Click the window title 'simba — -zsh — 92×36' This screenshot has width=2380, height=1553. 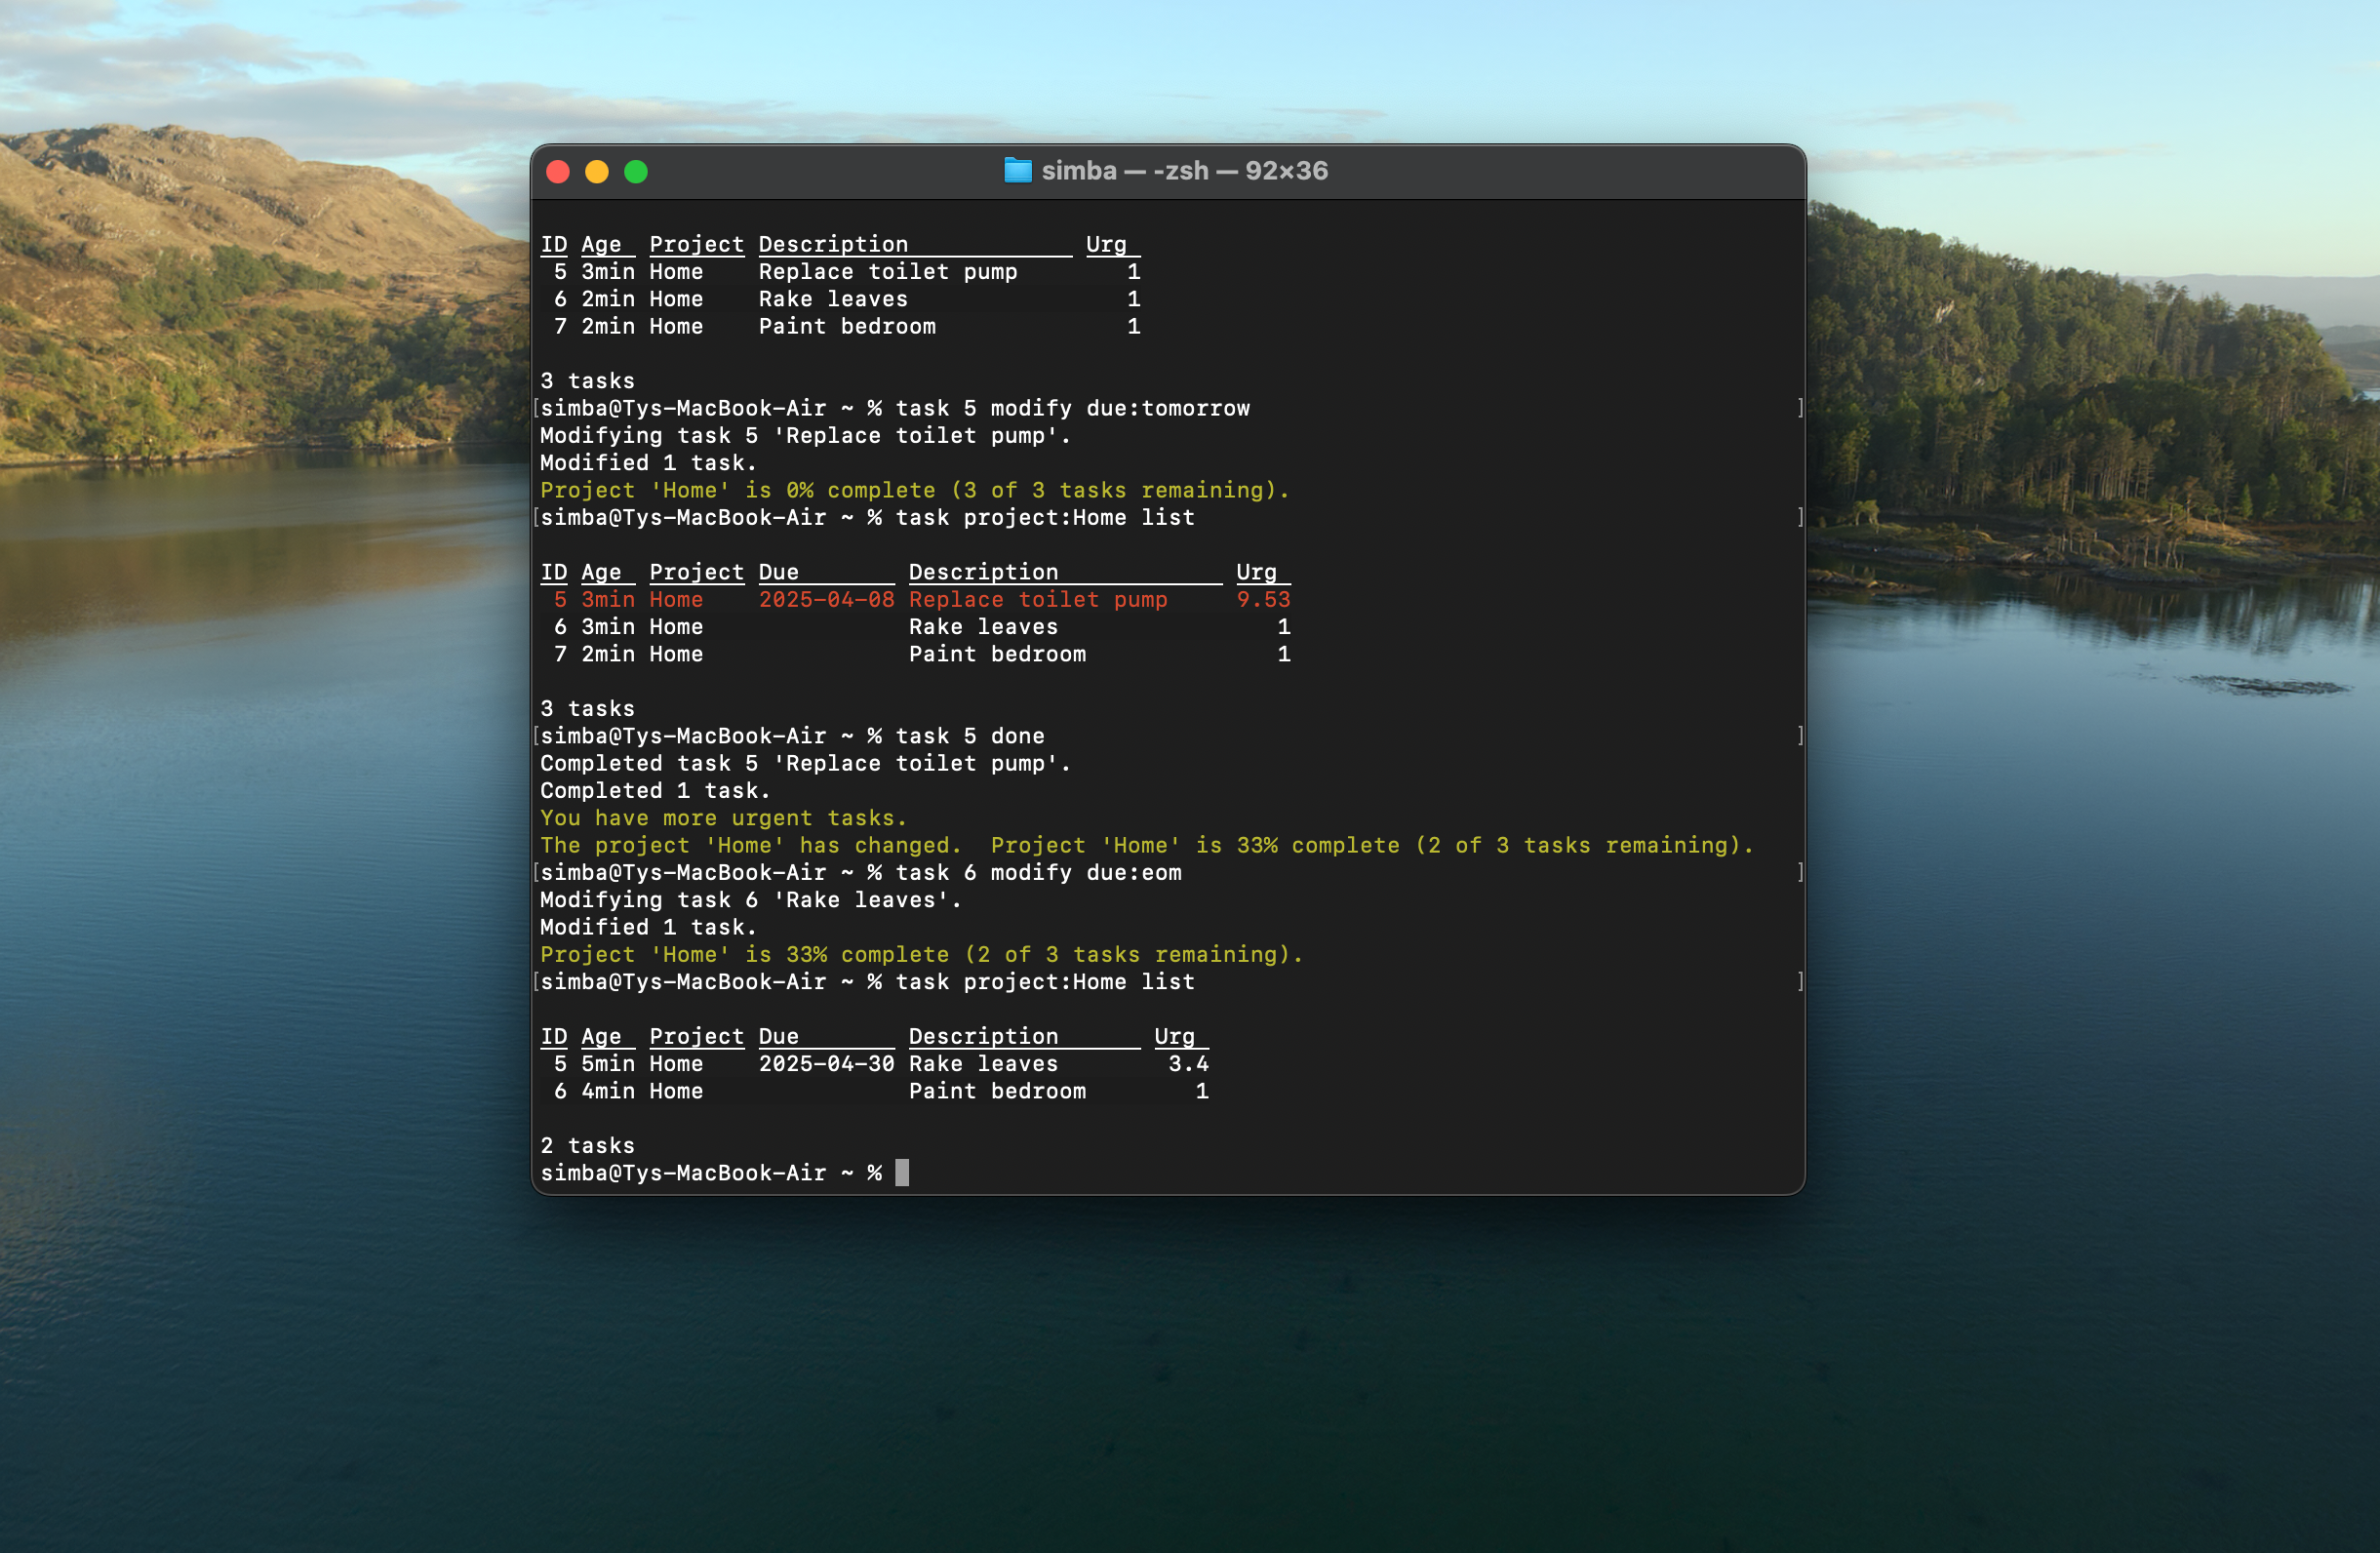pos(1185,171)
